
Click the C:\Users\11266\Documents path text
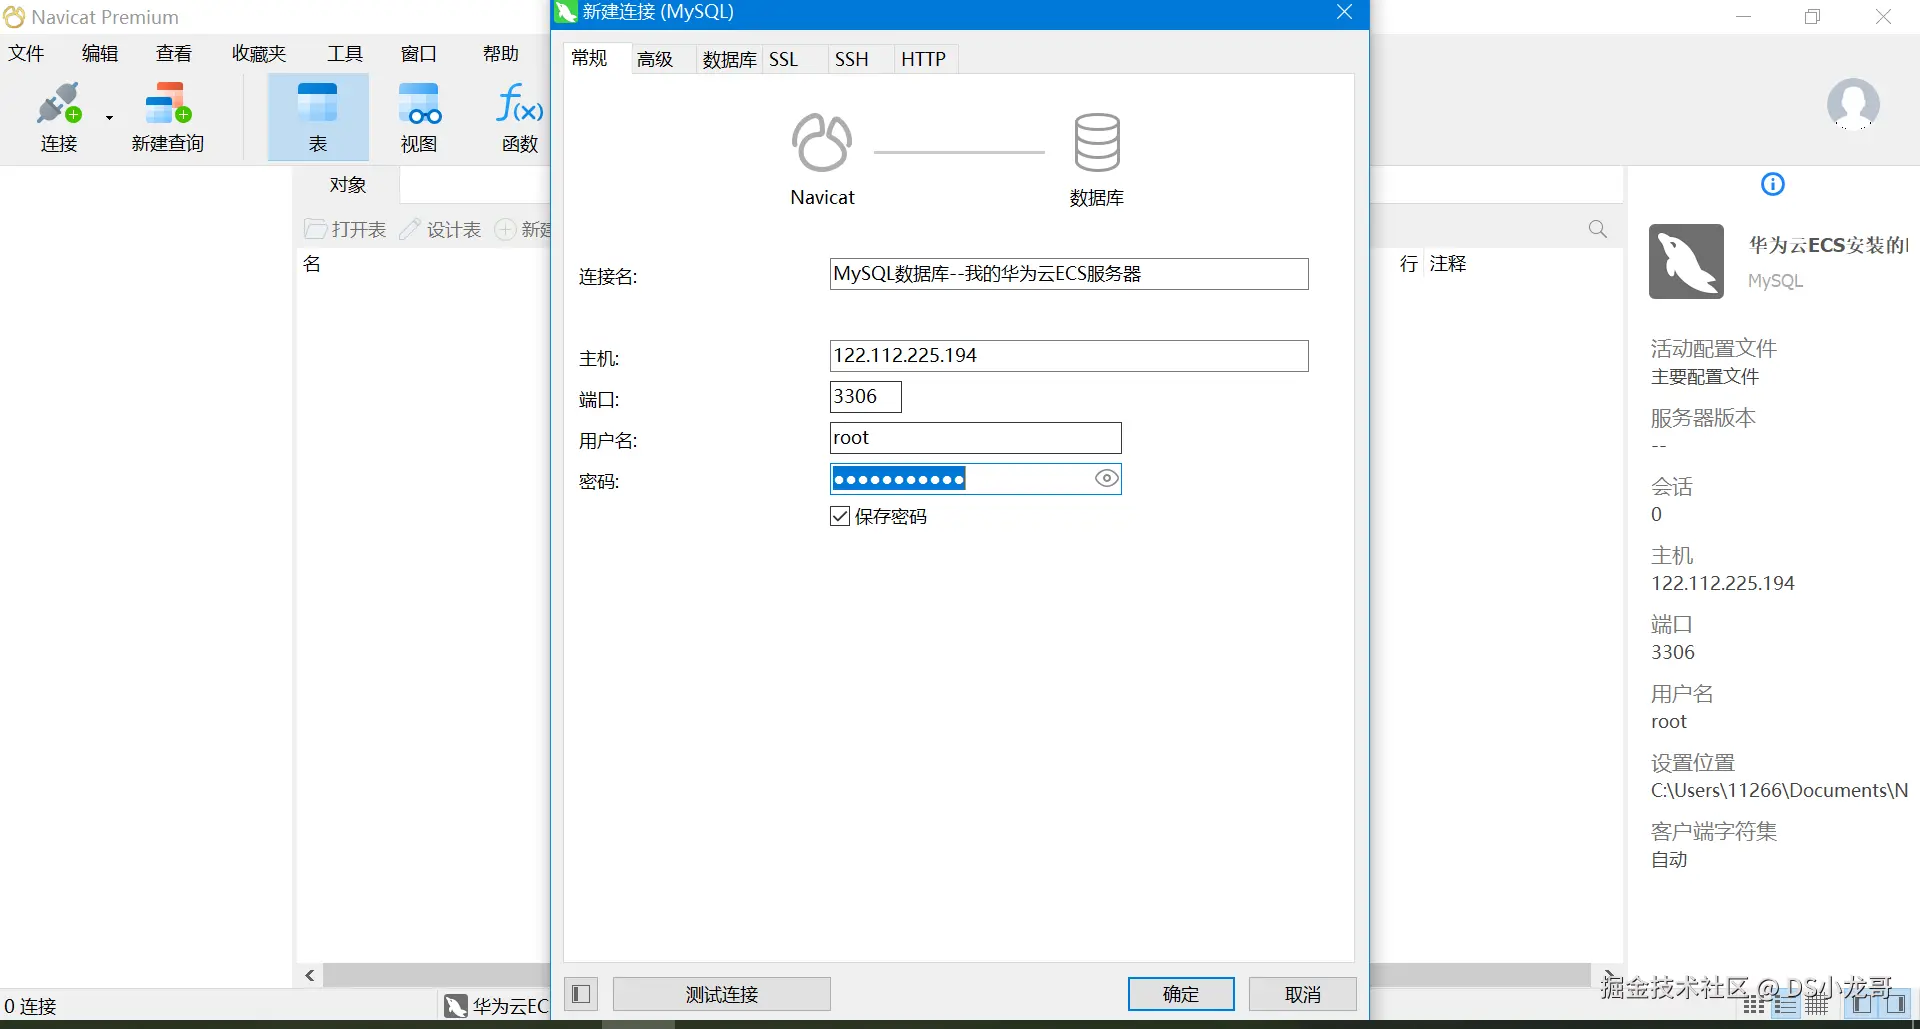click(1779, 790)
